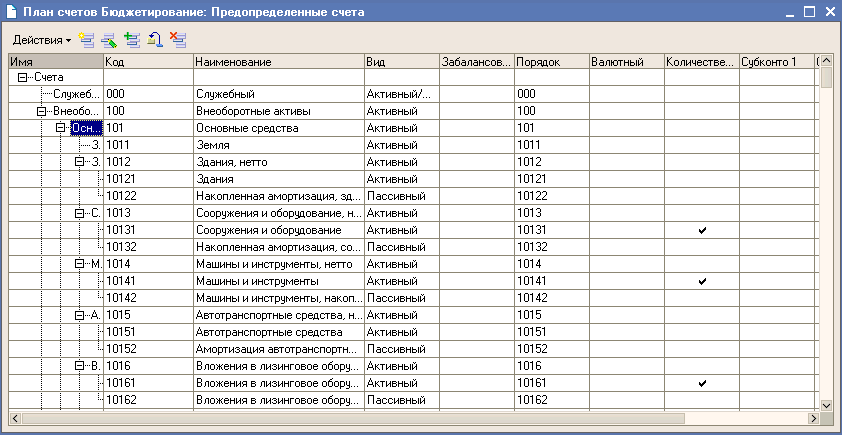Open the Действия dropdown menu

pyautogui.click(x=41, y=40)
